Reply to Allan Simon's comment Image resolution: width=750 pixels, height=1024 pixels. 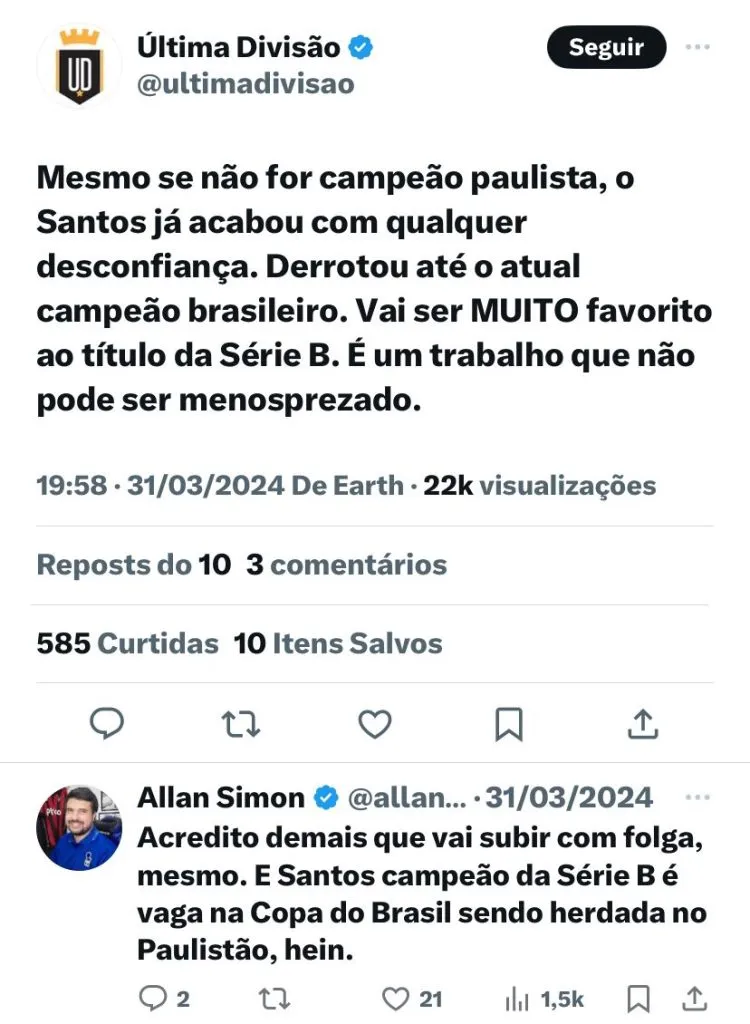154,998
